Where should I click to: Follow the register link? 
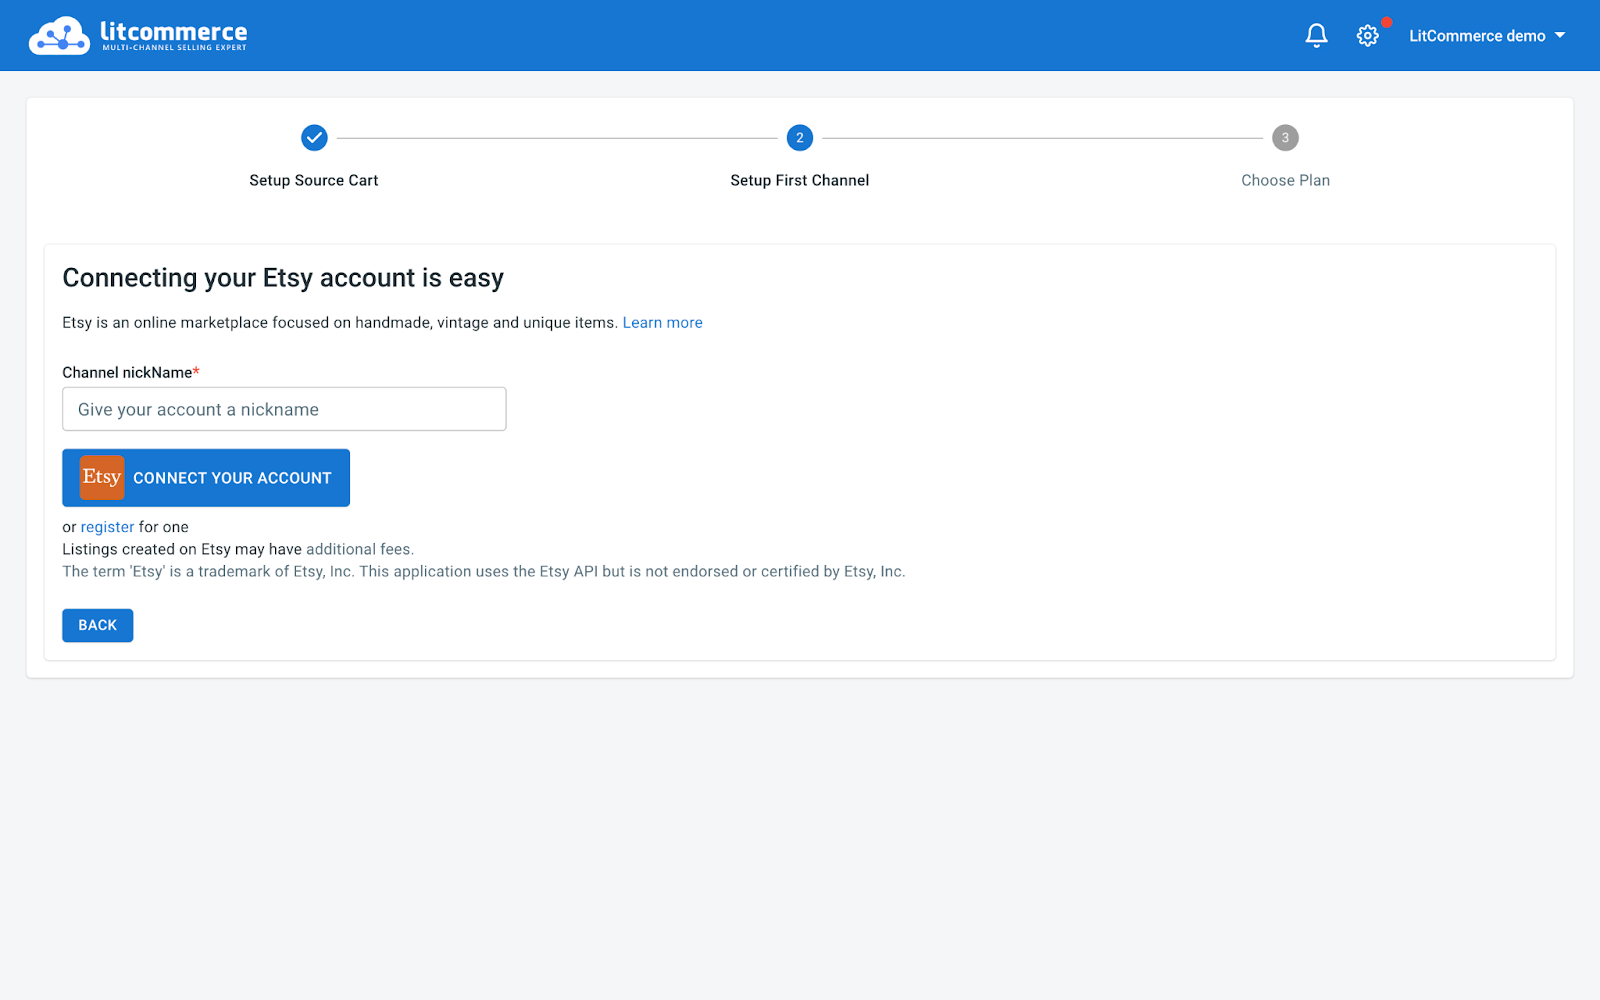[107, 527]
